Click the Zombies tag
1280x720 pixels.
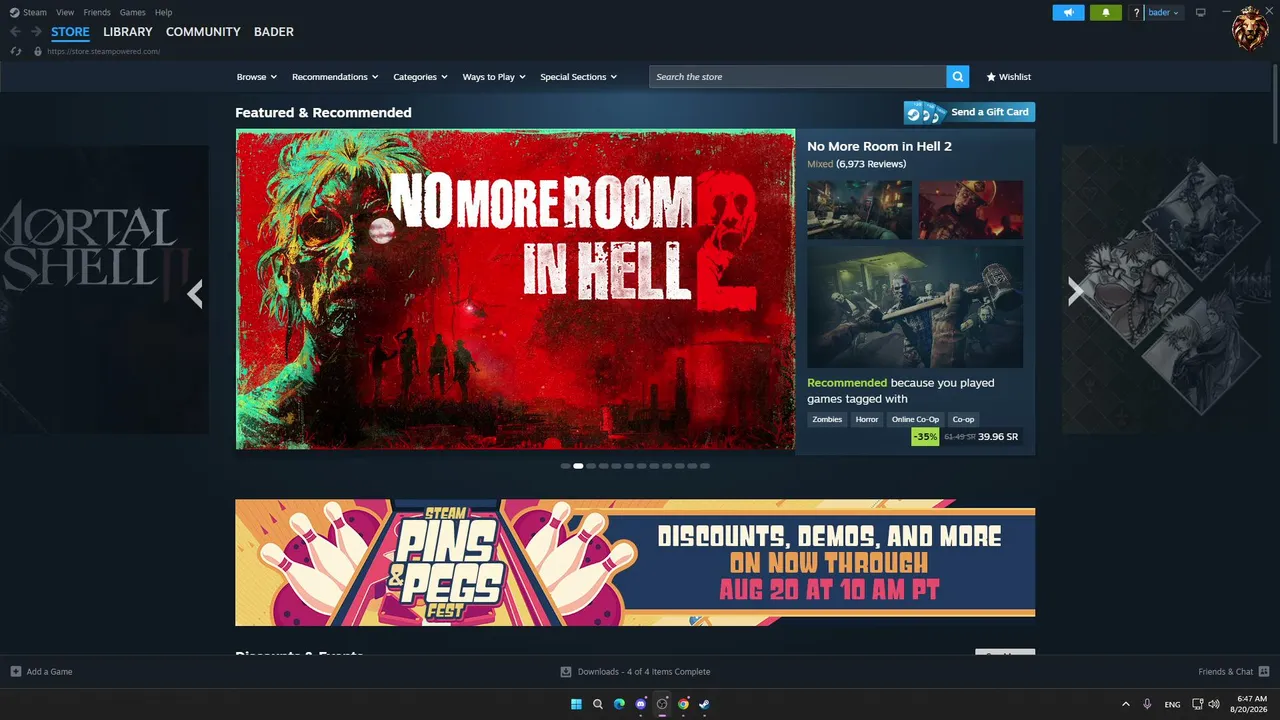(x=827, y=420)
